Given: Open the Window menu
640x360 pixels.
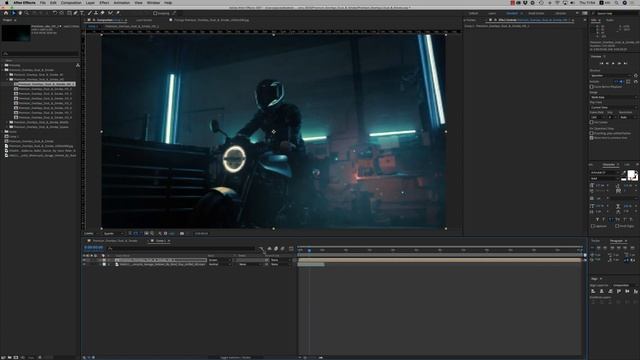Looking at the screenshot, I should (x=153, y=2).
